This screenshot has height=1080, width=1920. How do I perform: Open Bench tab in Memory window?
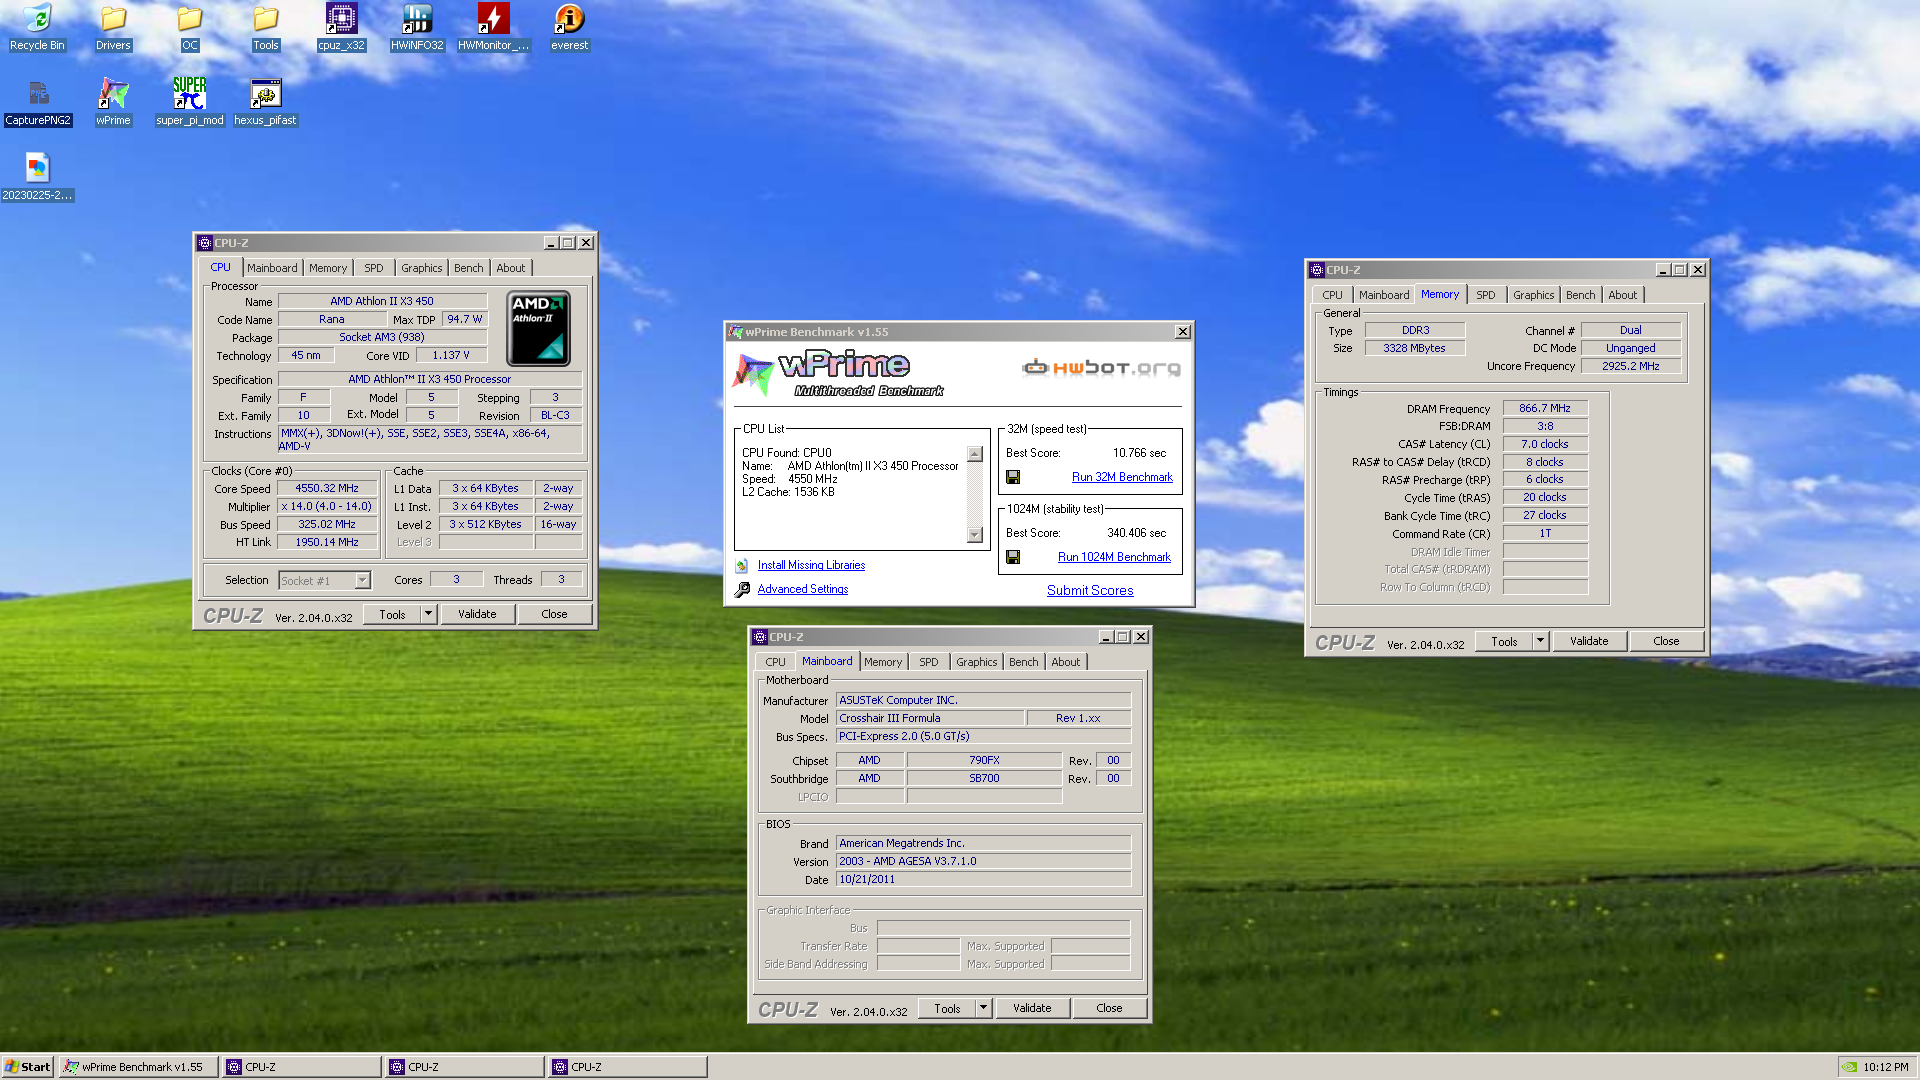(x=1581, y=295)
